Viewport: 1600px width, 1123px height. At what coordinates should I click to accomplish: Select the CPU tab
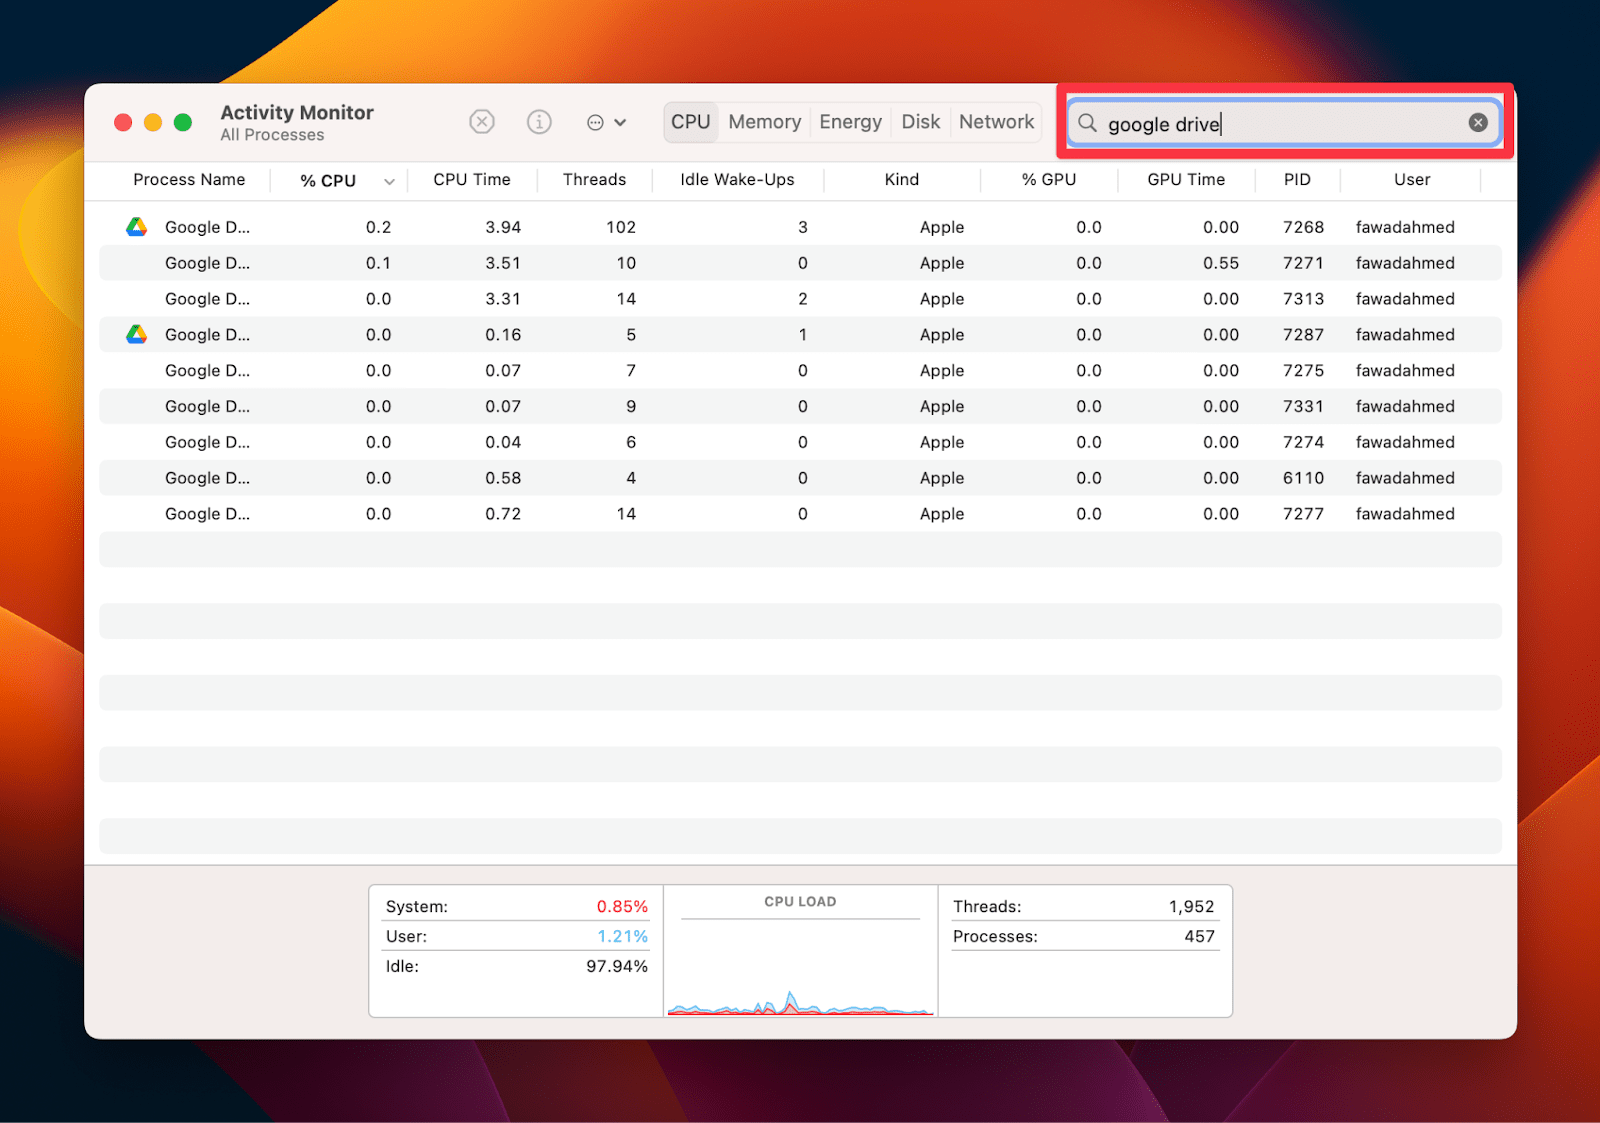pos(690,122)
